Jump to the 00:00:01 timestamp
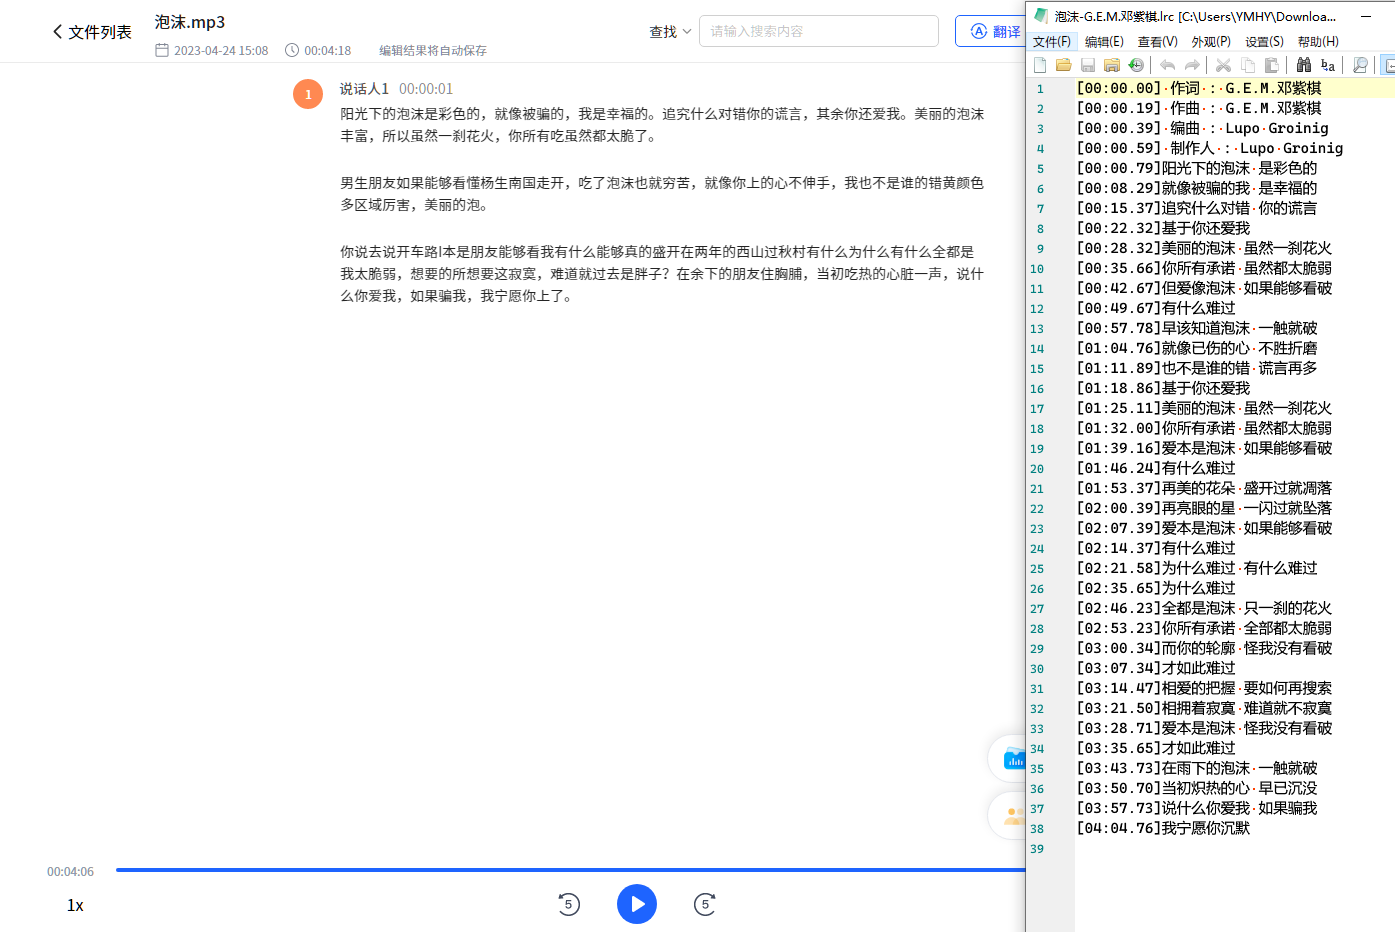1395x932 pixels. tap(426, 89)
